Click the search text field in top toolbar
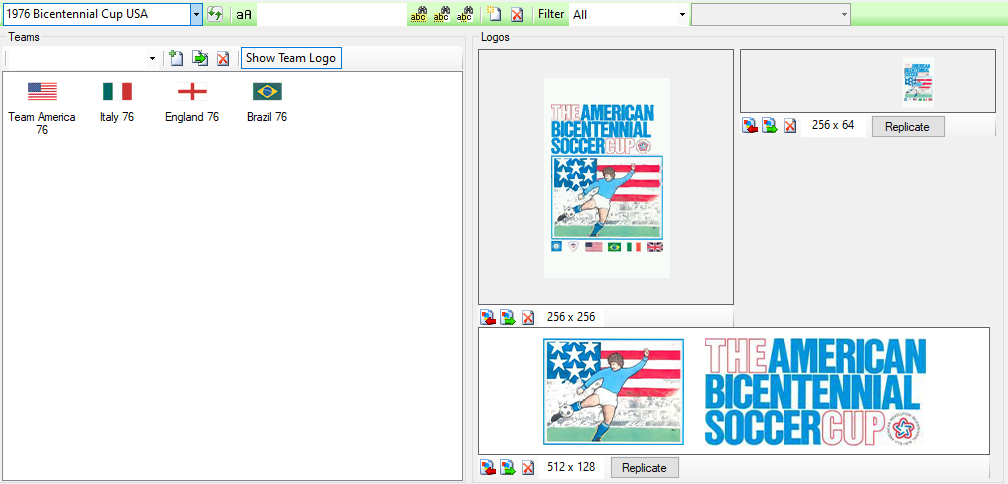Image resolution: width=1008 pixels, height=484 pixels. pyautogui.click(x=332, y=14)
